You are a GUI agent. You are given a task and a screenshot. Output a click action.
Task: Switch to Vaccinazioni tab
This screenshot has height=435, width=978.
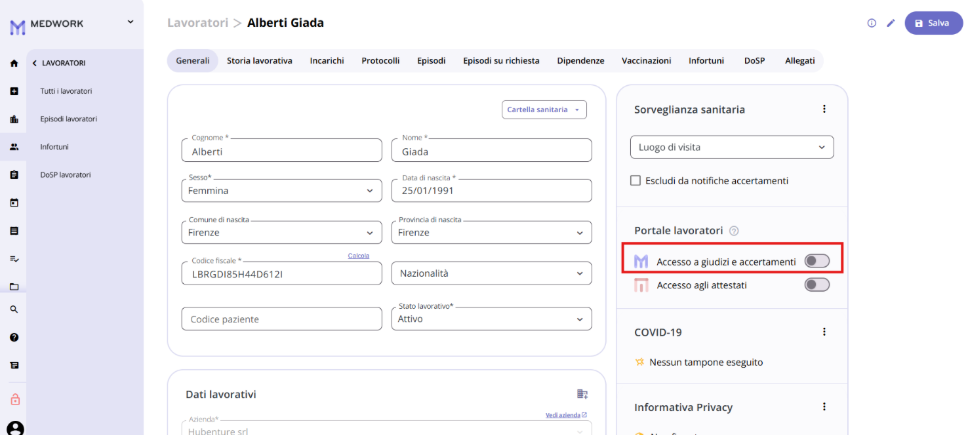click(646, 61)
